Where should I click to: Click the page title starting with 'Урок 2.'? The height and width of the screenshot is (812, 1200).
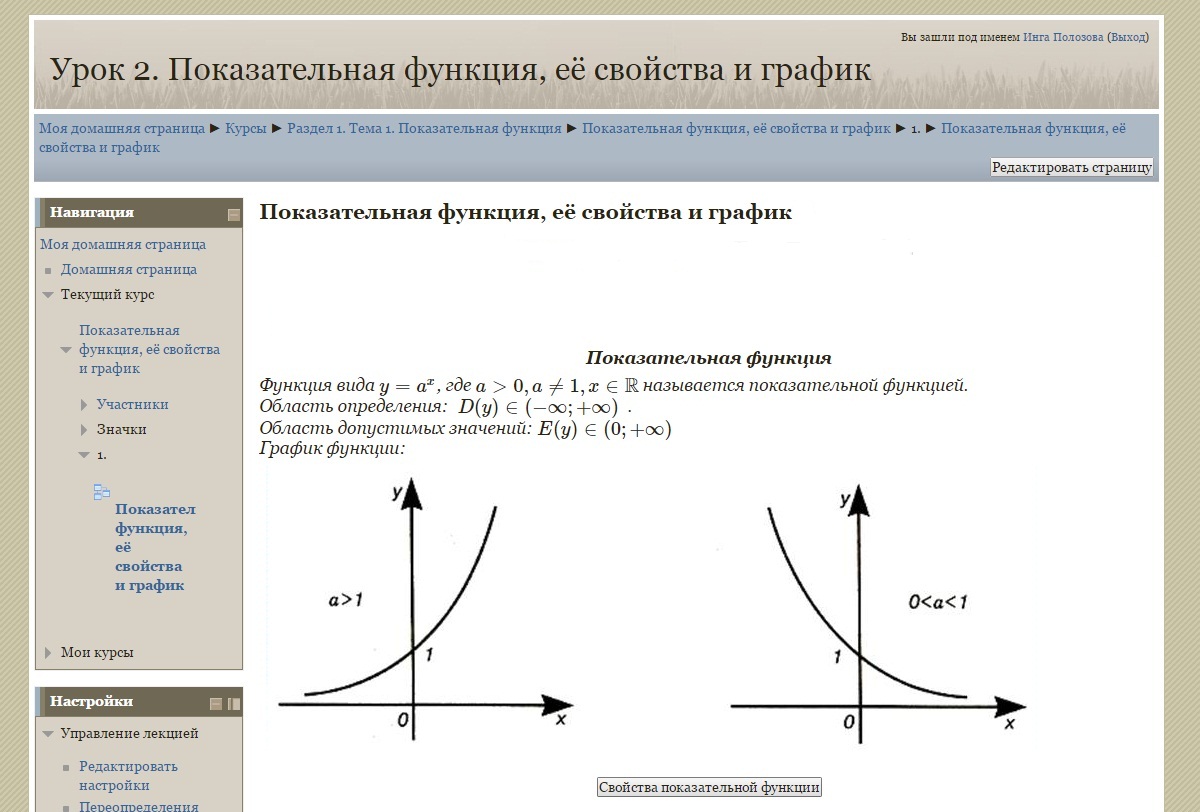460,70
